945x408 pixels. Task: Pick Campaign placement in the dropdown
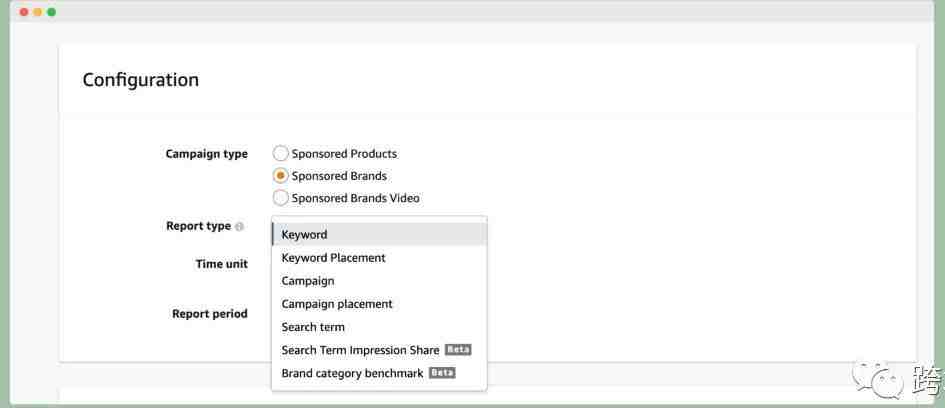point(379,304)
